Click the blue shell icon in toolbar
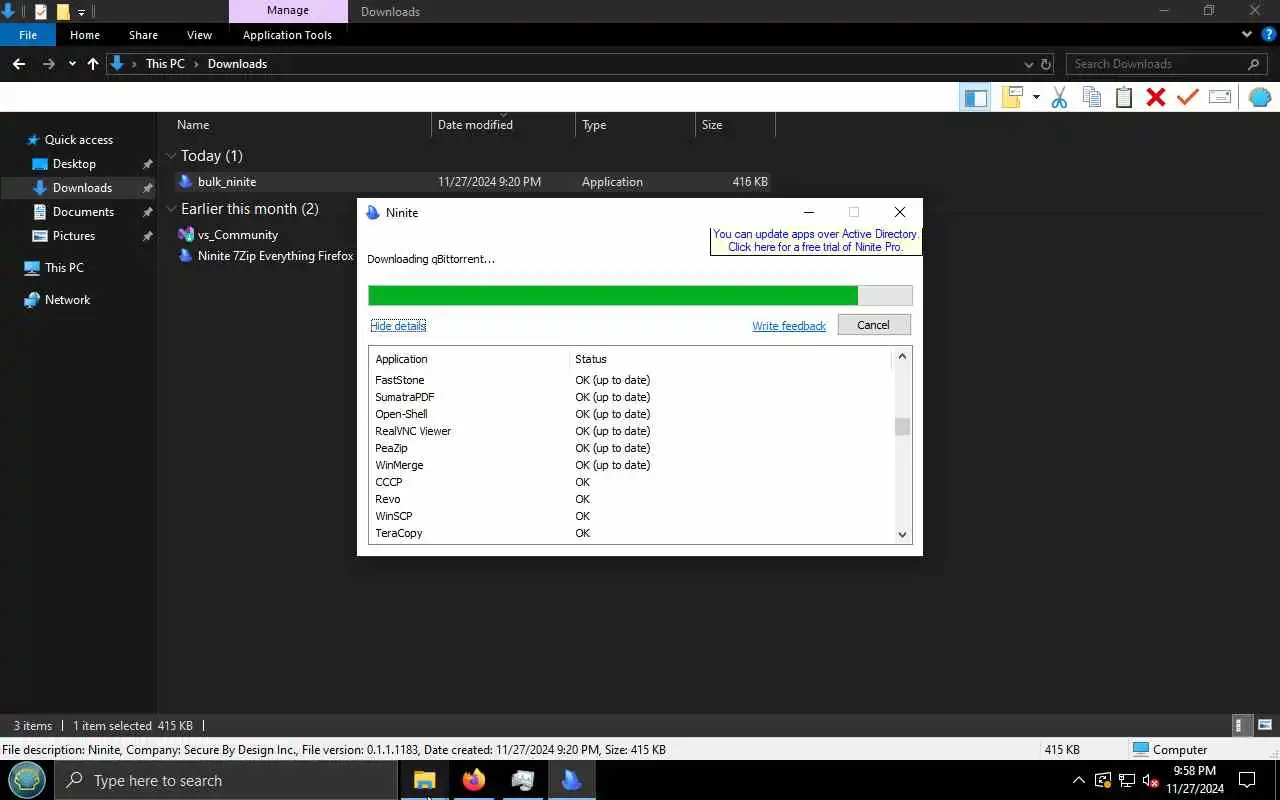This screenshot has width=1280, height=800. click(1260, 97)
